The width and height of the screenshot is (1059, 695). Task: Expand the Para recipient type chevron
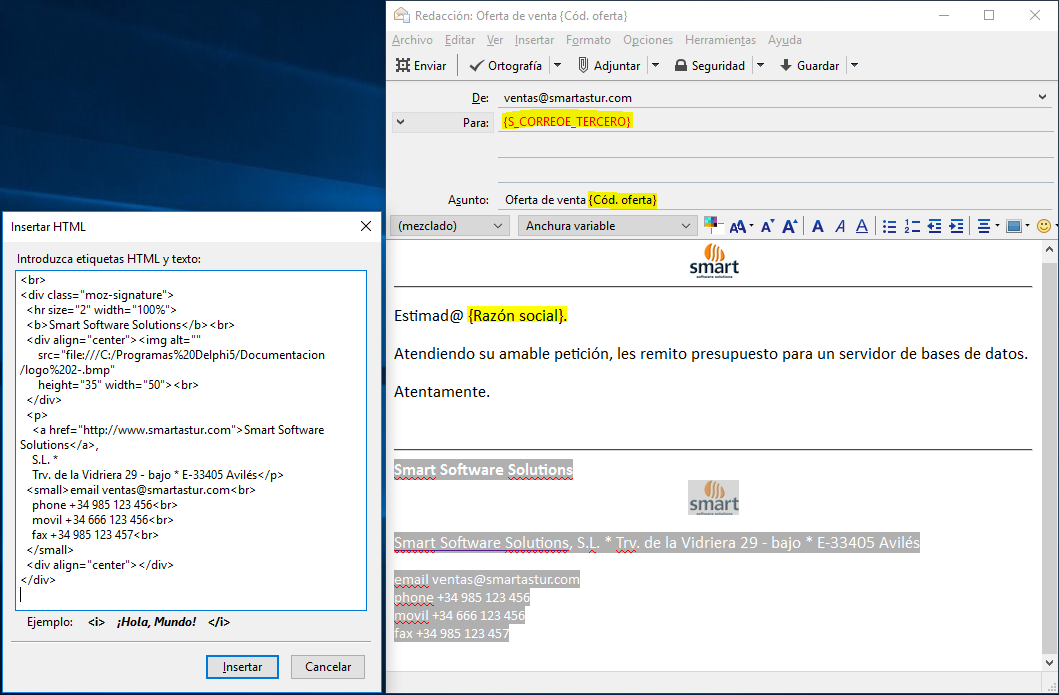click(x=401, y=122)
